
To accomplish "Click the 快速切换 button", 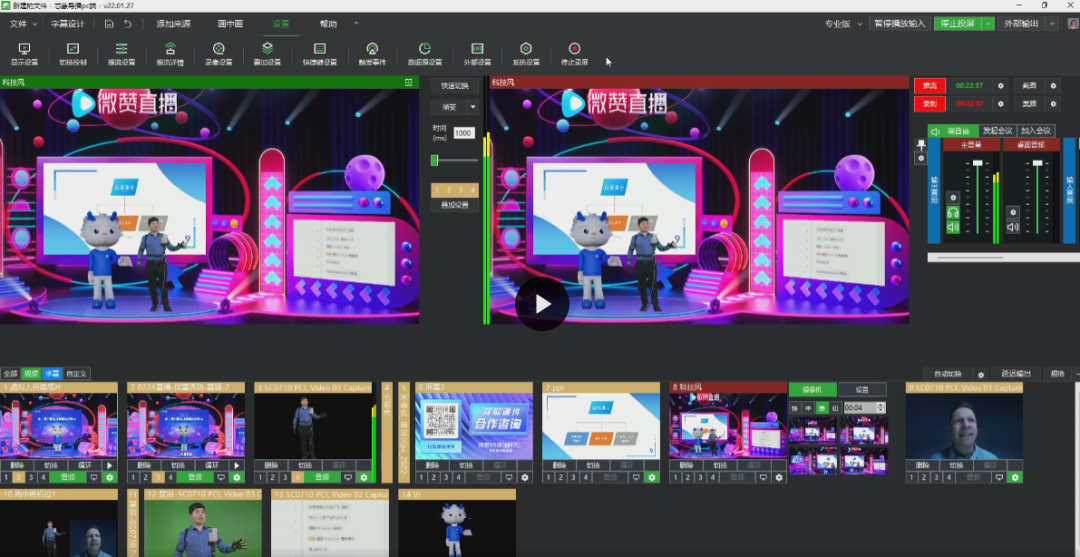I will 455,86.
